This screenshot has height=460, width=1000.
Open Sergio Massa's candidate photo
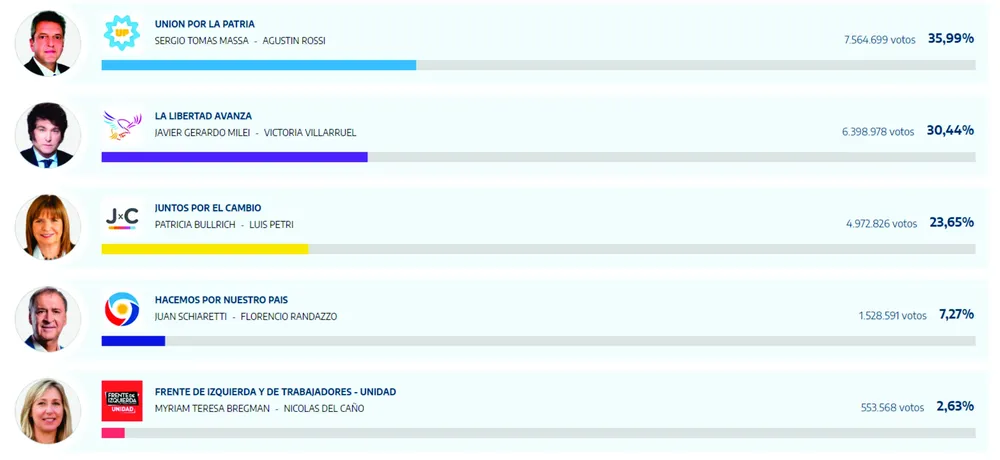coord(48,43)
